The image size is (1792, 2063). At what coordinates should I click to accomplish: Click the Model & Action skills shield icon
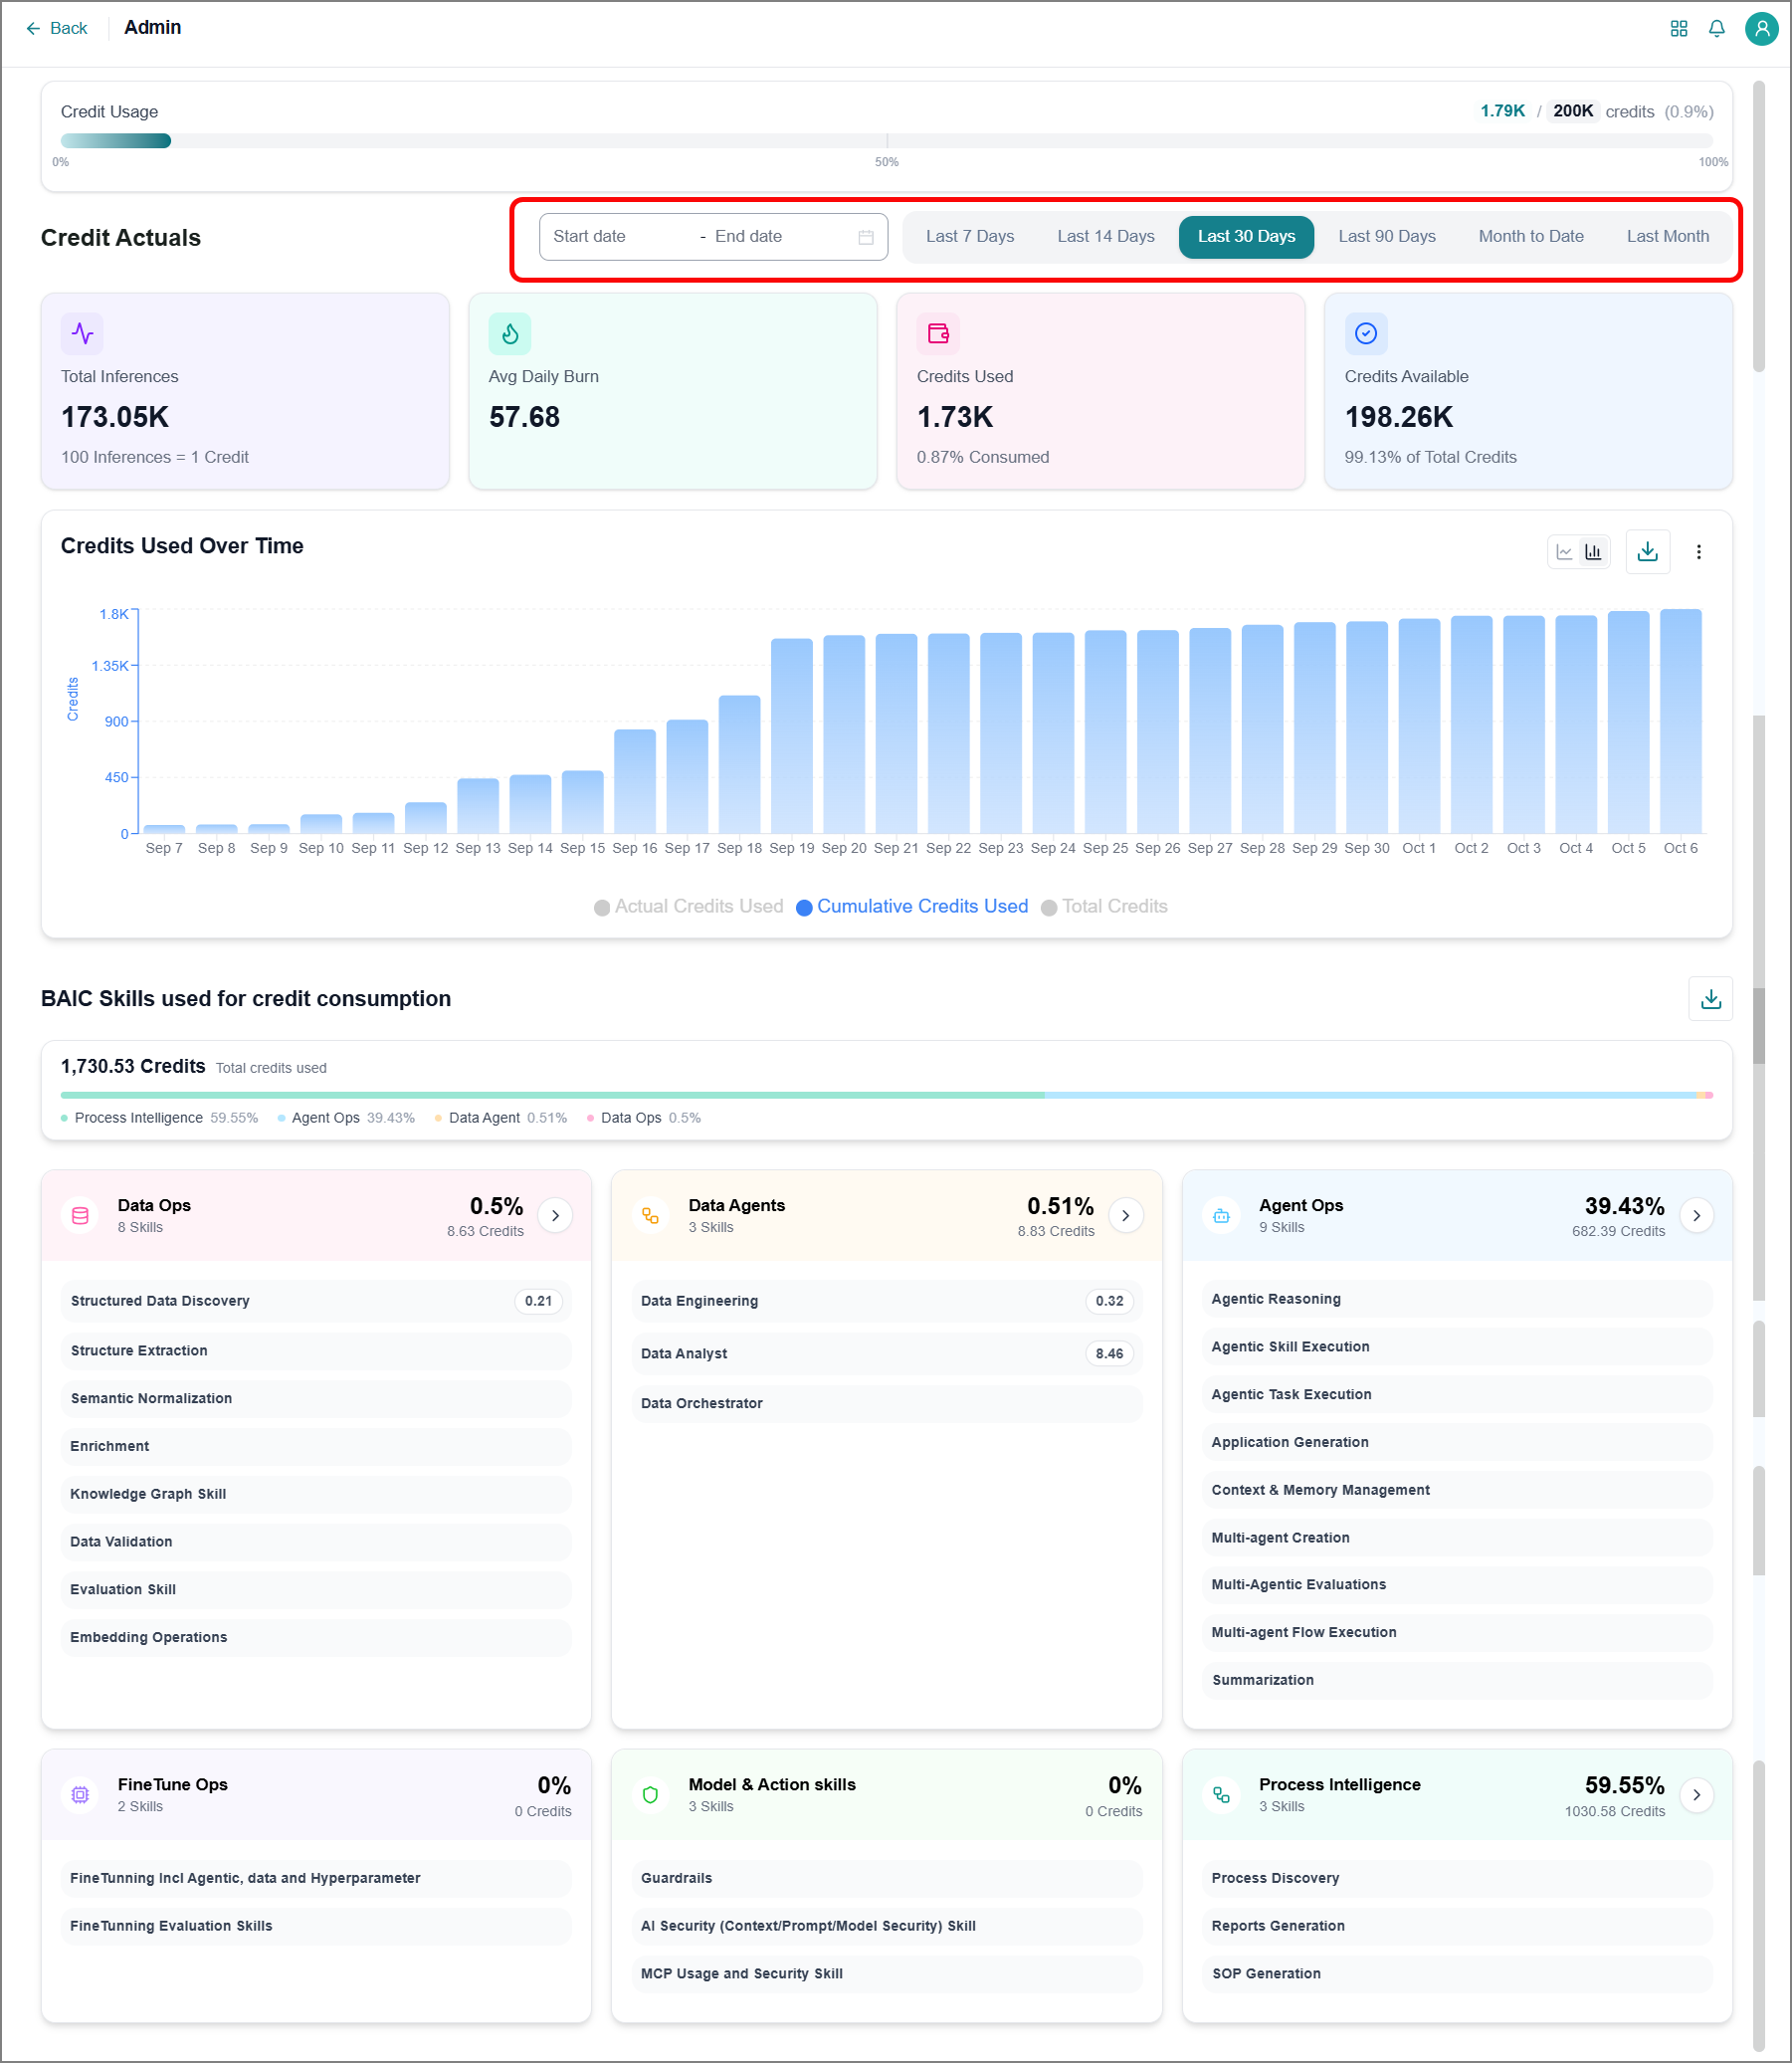coord(650,1794)
